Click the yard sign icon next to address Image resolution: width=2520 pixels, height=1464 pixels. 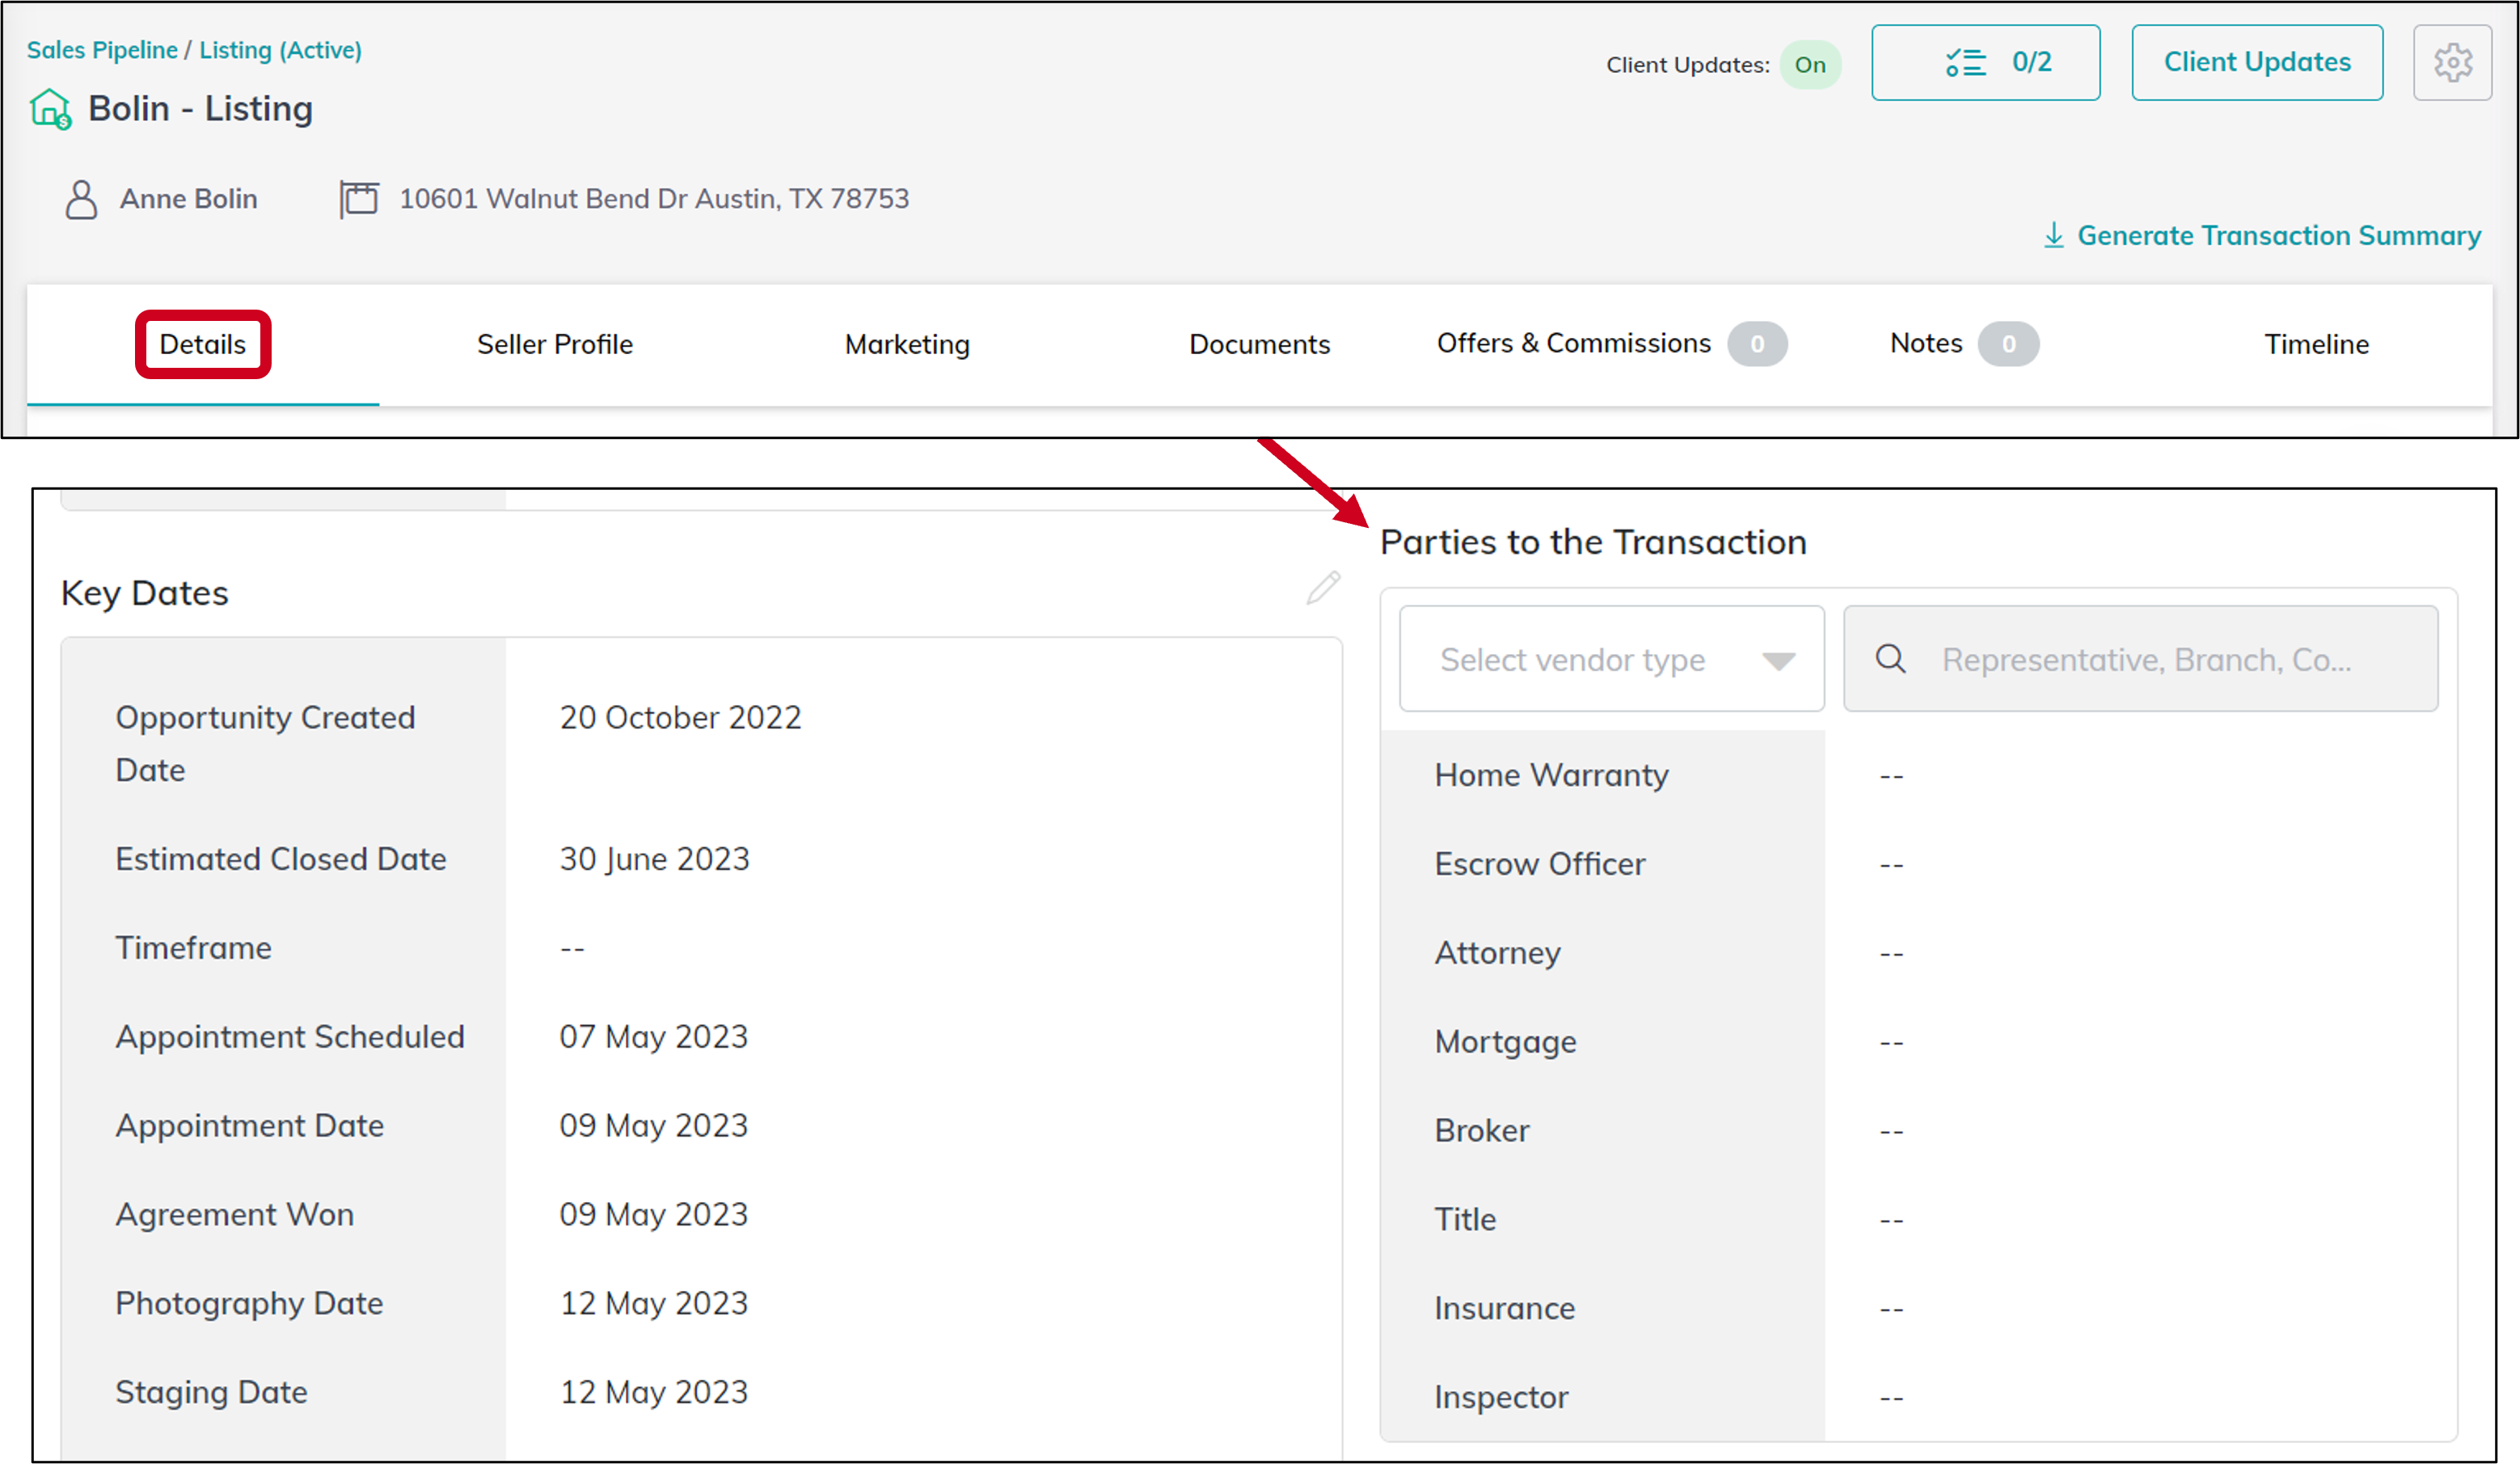(x=358, y=198)
